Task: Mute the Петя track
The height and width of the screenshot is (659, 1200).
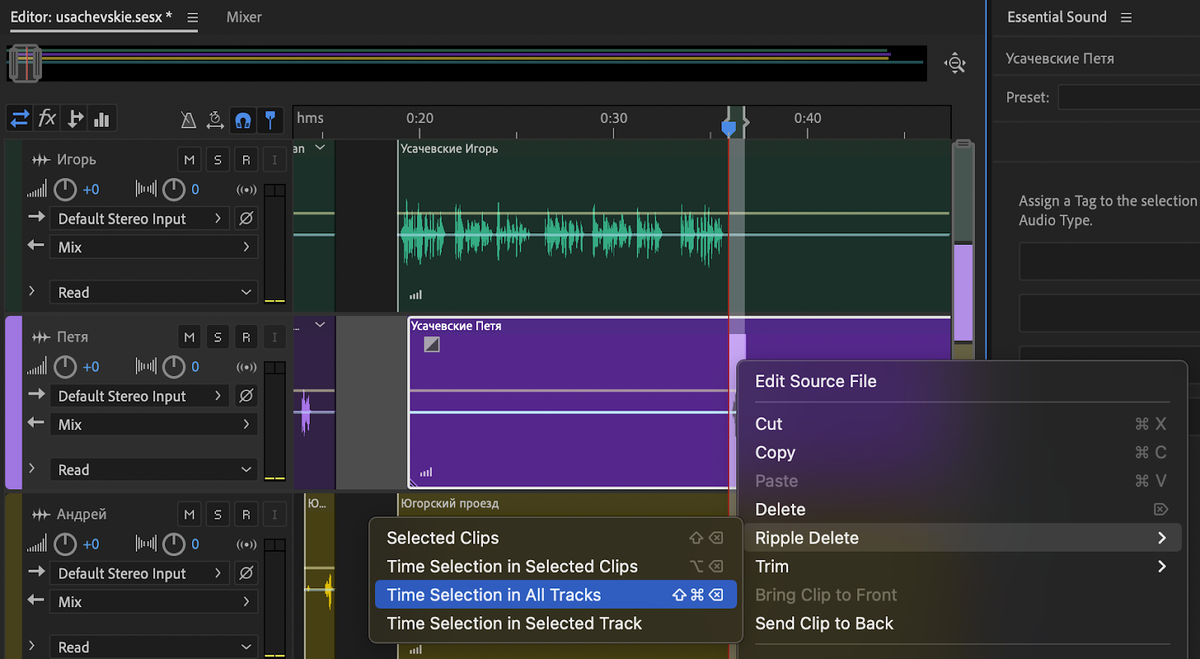Action: (190, 338)
